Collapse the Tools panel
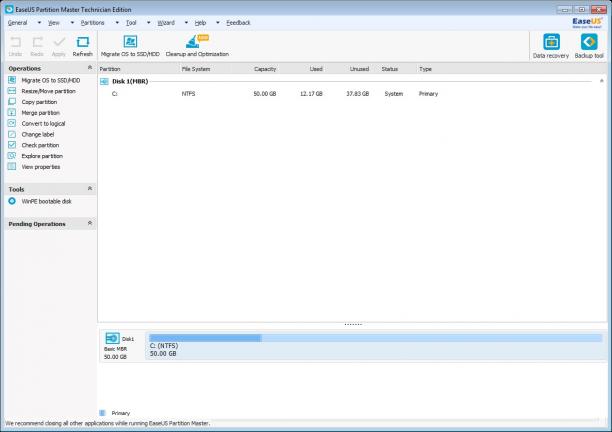 click(x=90, y=188)
